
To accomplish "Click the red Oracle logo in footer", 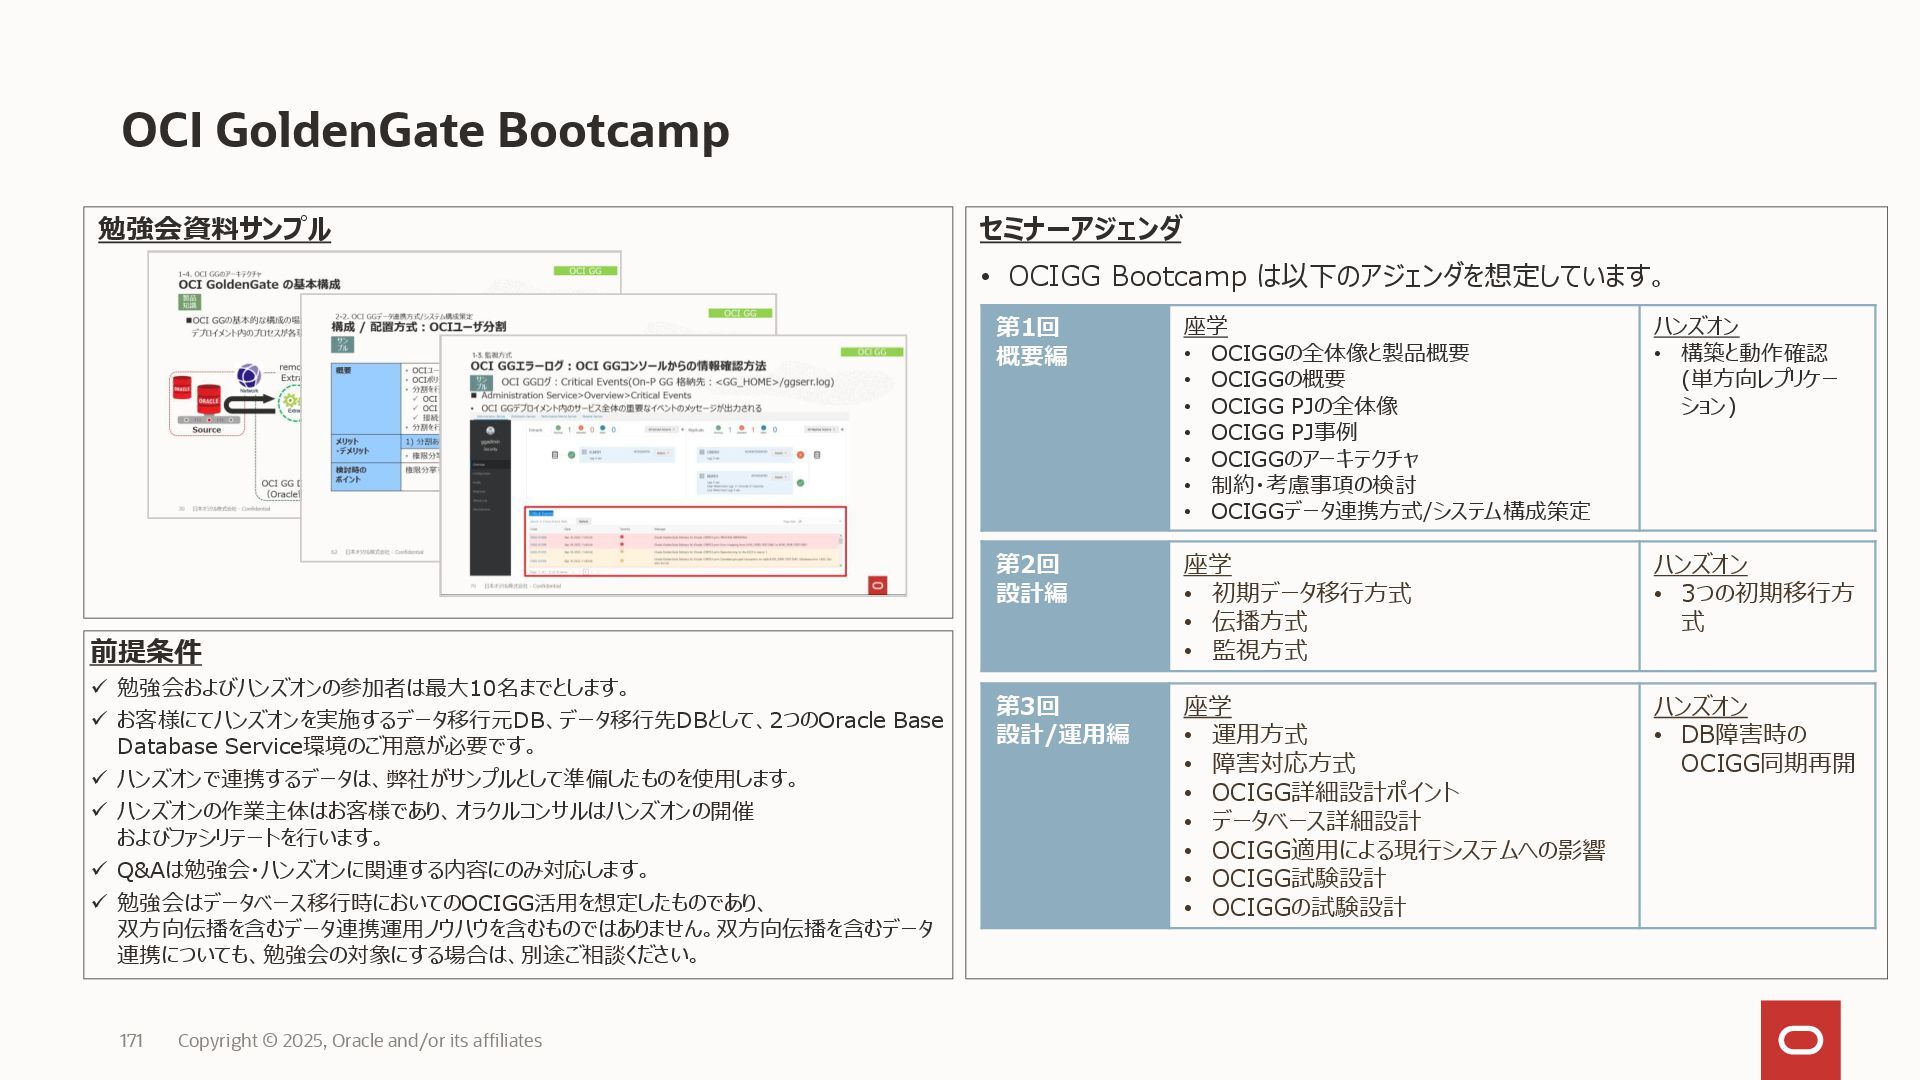I will tap(1800, 1040).
